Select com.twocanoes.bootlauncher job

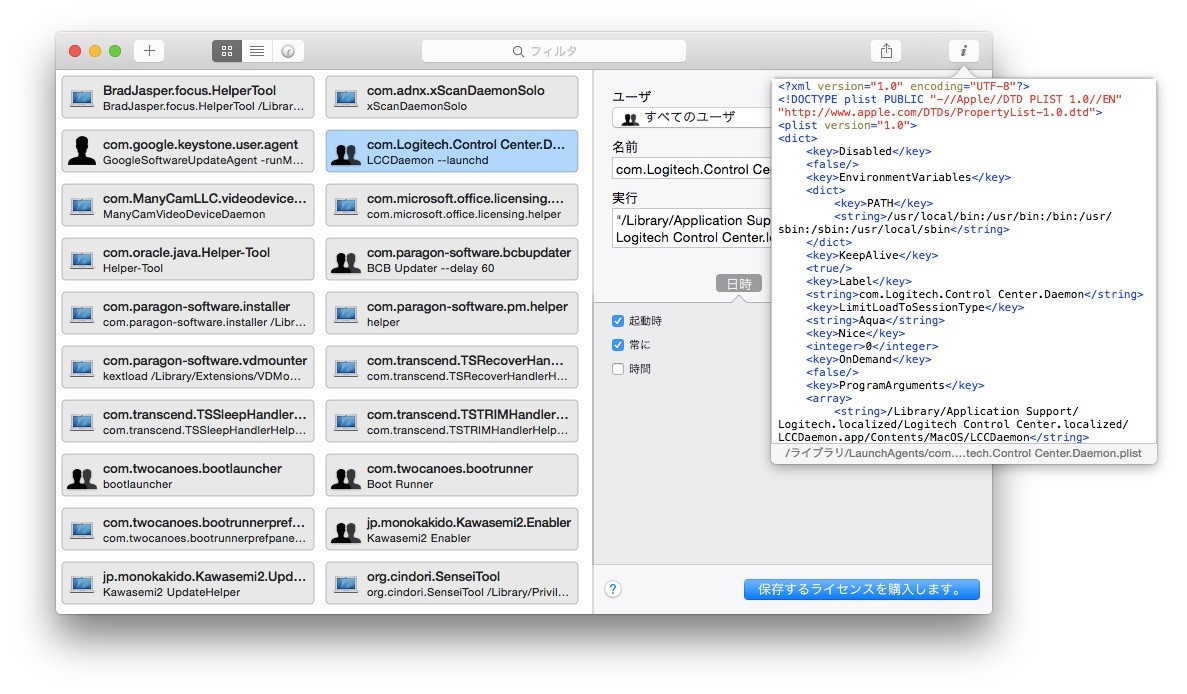tap(188, 475)
